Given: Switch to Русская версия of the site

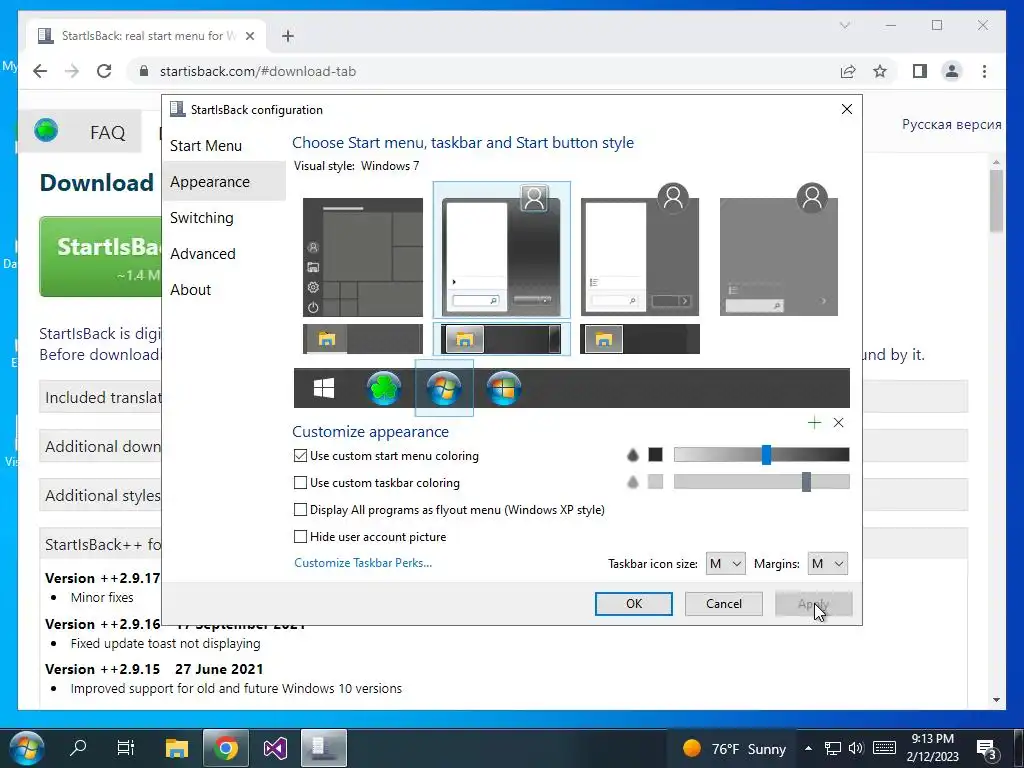Looking at the screenshot, I should 952,124.
